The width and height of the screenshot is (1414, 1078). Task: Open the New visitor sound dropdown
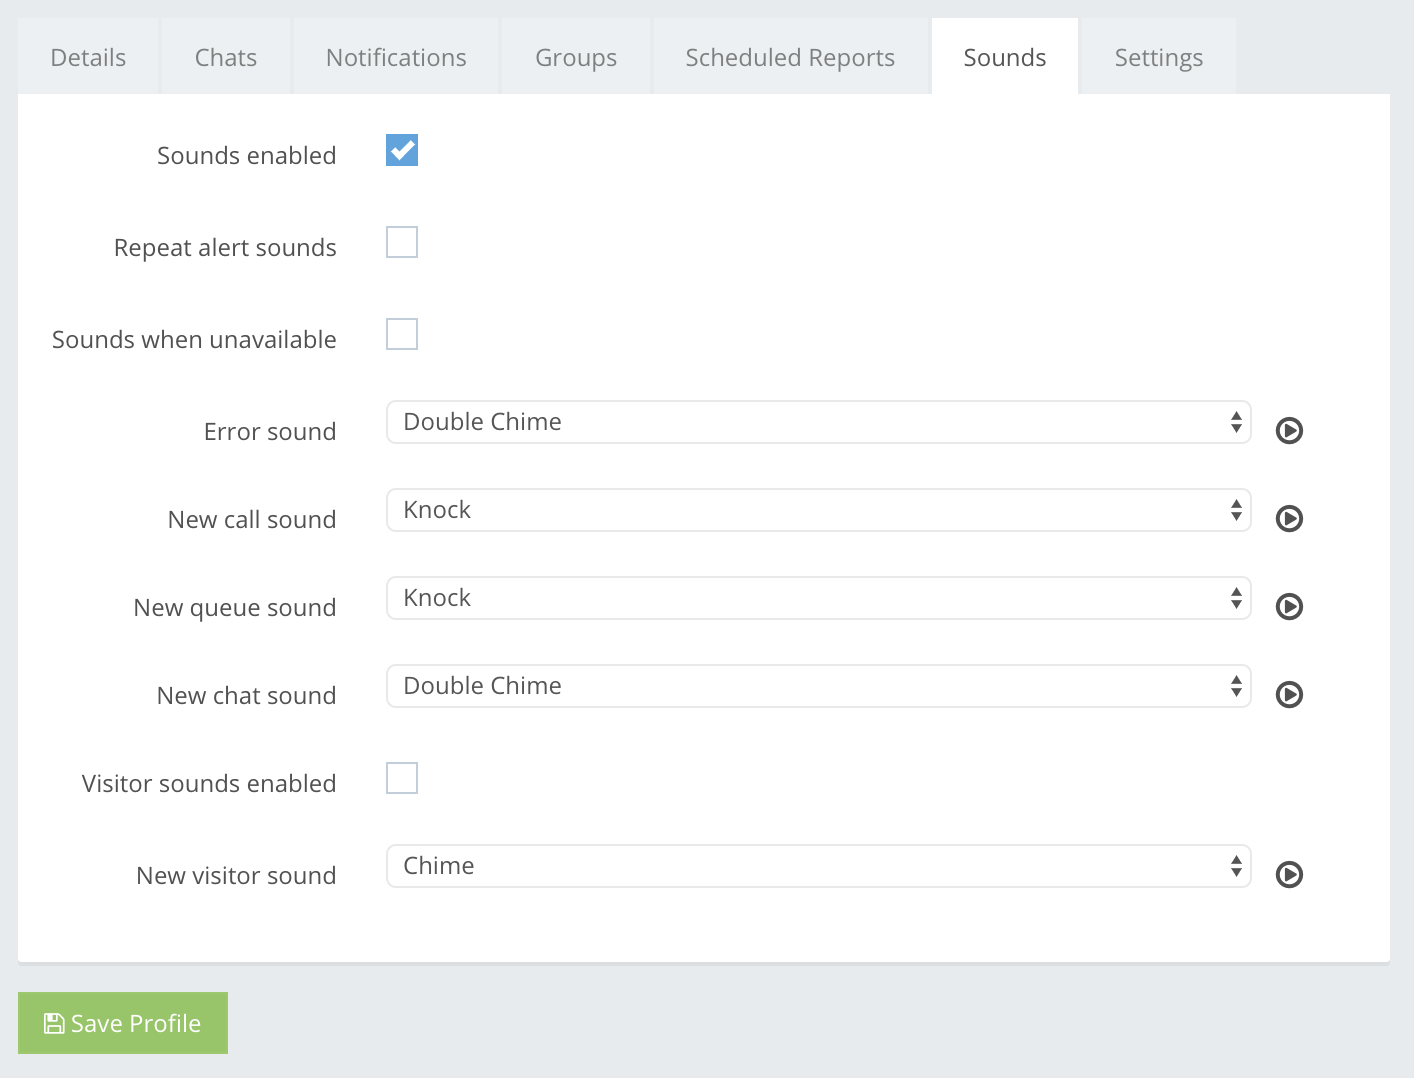coord(818,867)
